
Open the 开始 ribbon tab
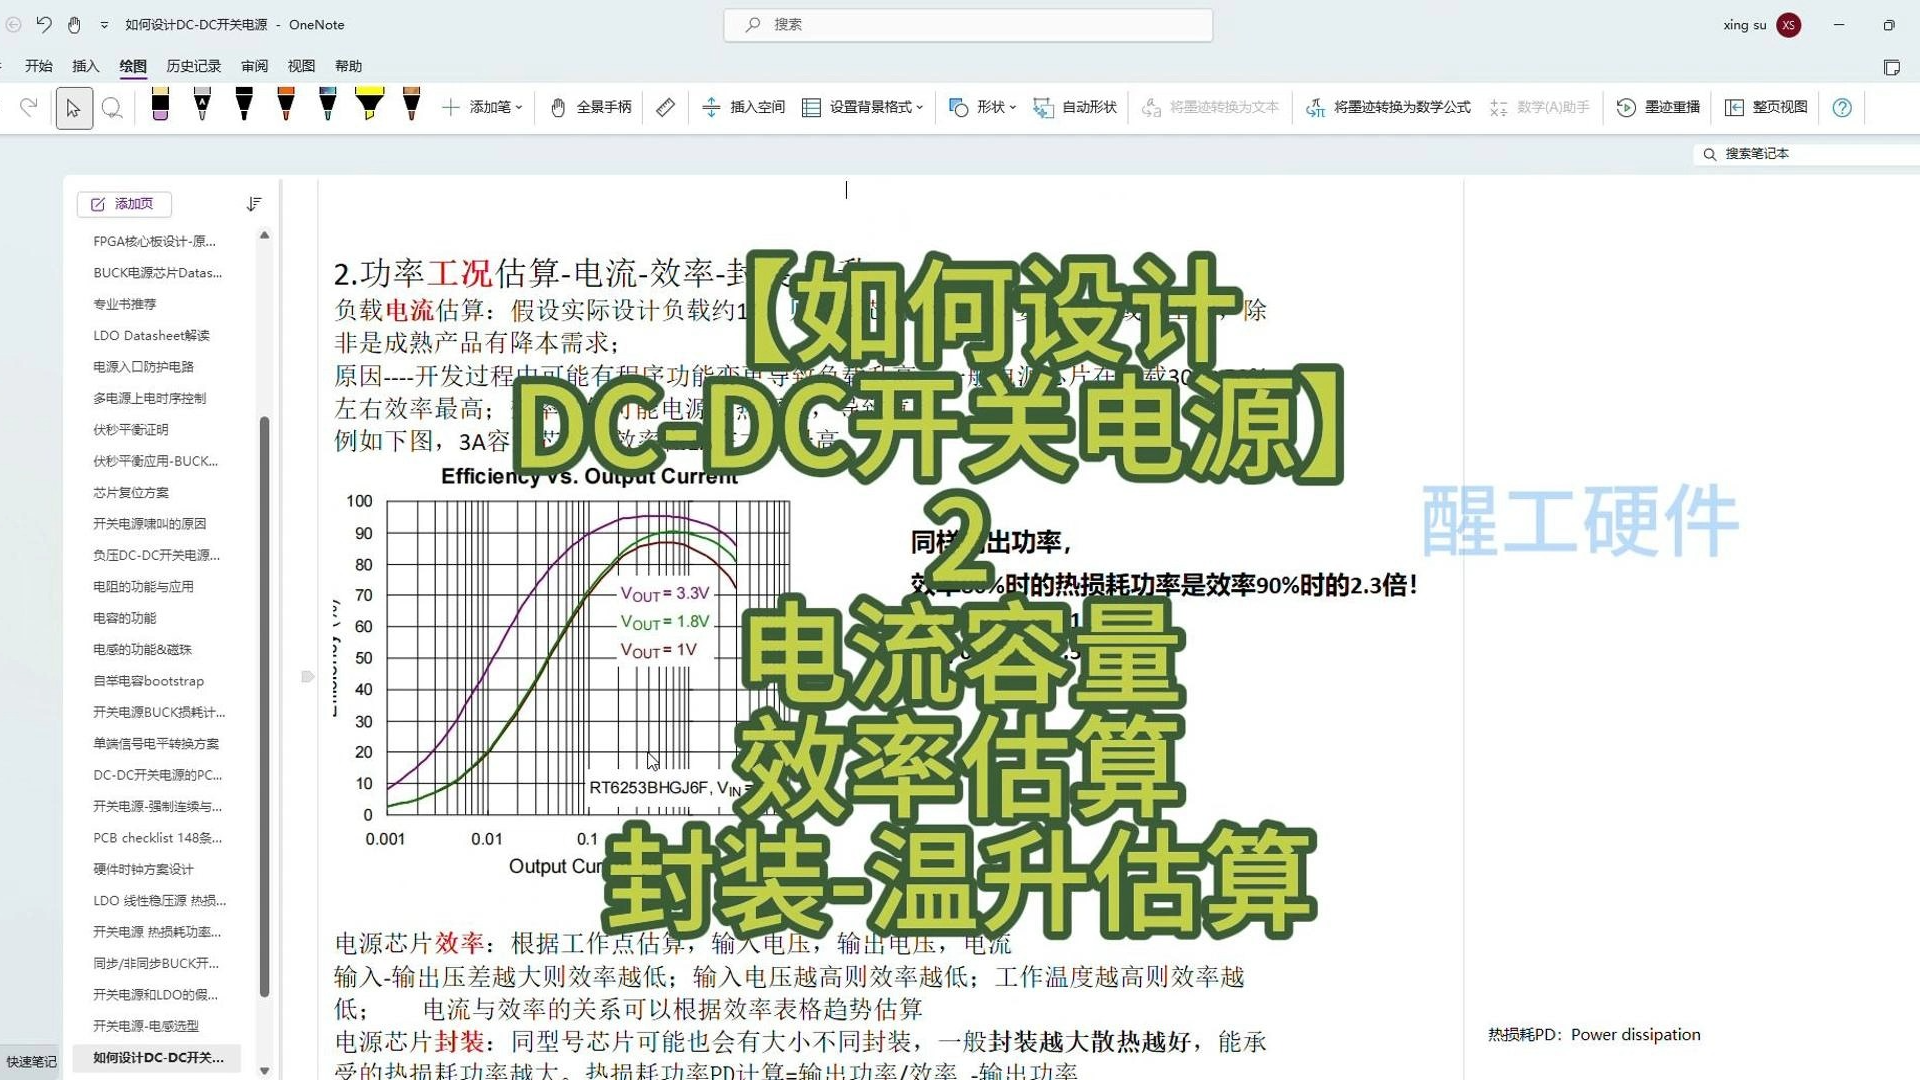click(39, 66)
